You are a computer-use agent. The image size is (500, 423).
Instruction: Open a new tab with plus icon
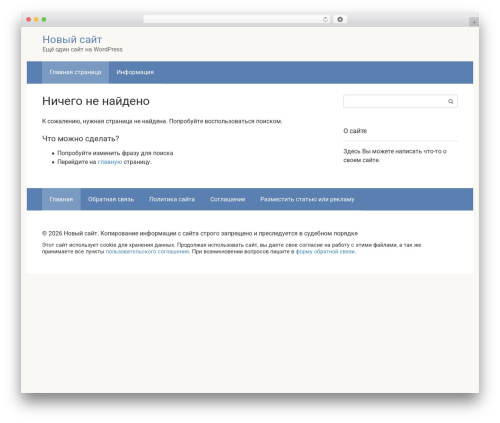474,22
